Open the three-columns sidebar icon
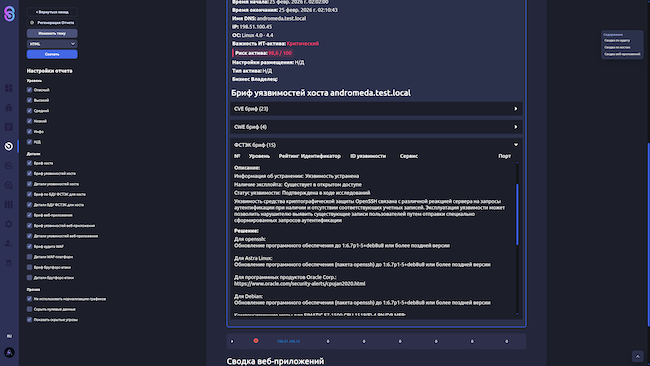Viewport: 650px width, 366px height. coord(9,205)
